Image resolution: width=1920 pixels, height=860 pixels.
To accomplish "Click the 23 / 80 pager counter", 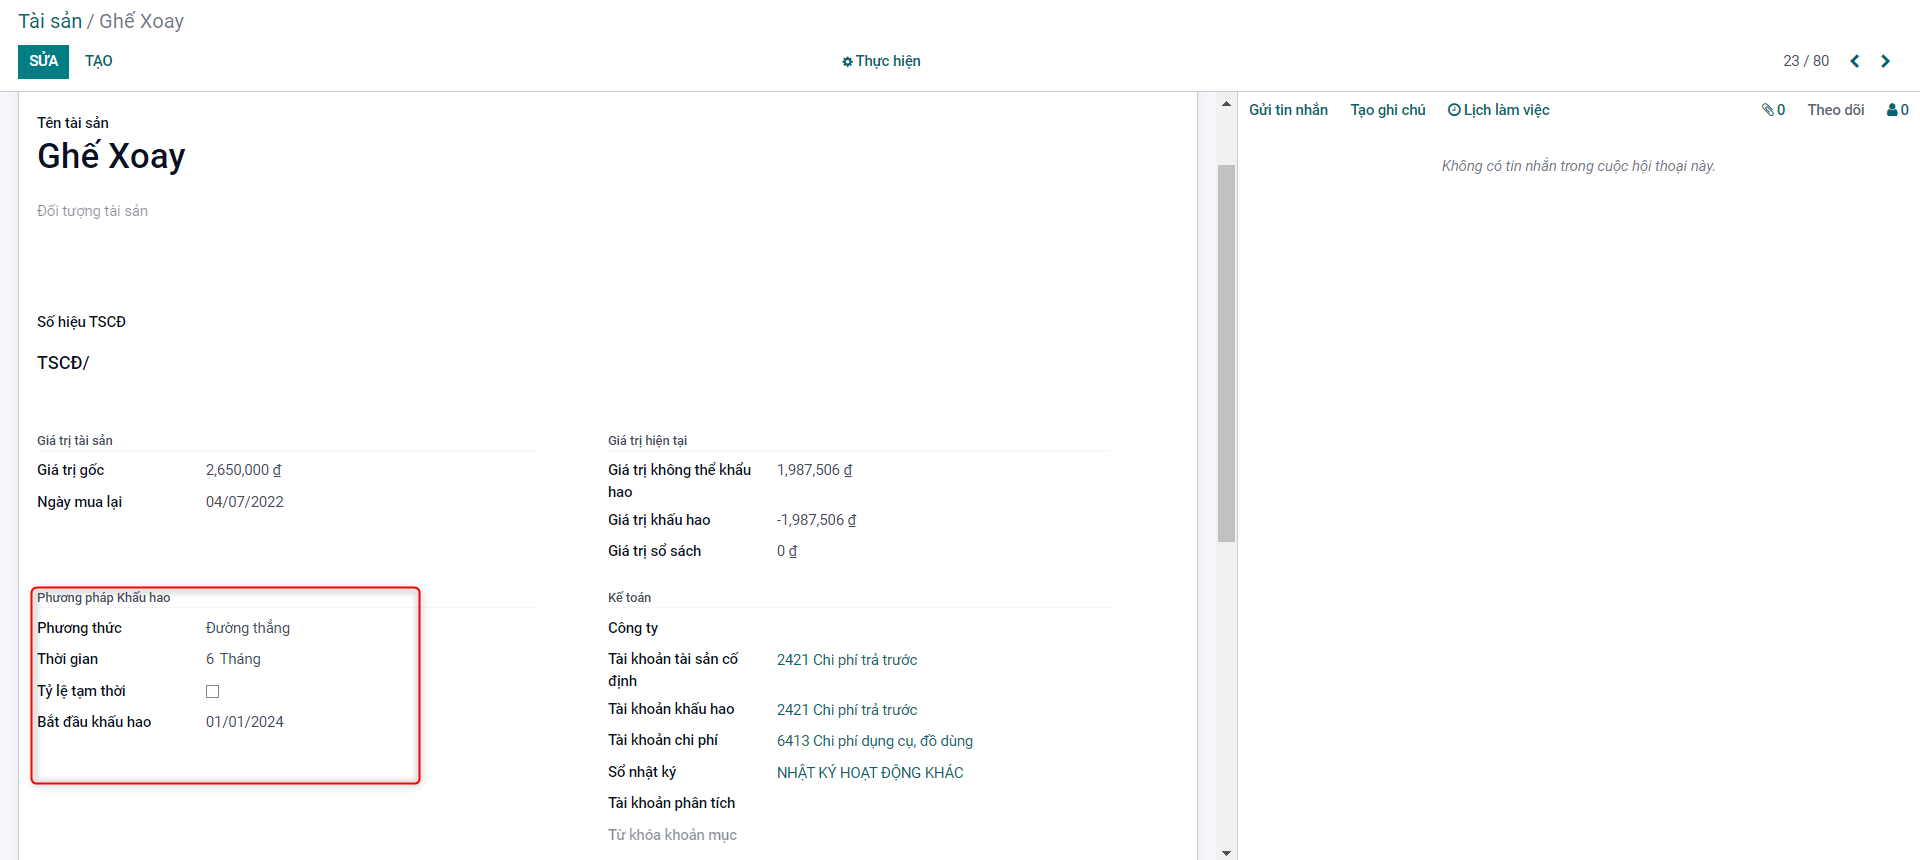I will click(x=1805, y=61).
